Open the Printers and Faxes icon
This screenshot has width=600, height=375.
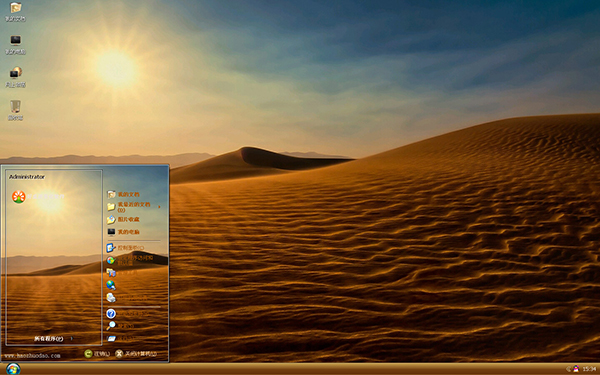click(111, 297)
